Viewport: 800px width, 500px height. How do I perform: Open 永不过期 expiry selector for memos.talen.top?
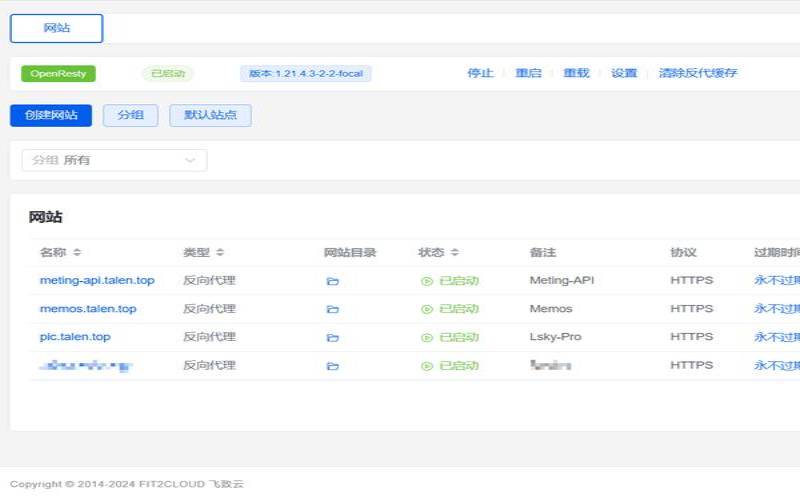click(x=777, y=309)
